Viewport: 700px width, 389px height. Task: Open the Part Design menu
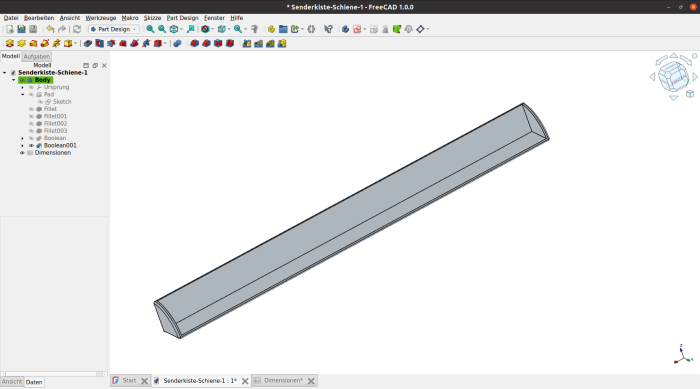click(182, 18)
